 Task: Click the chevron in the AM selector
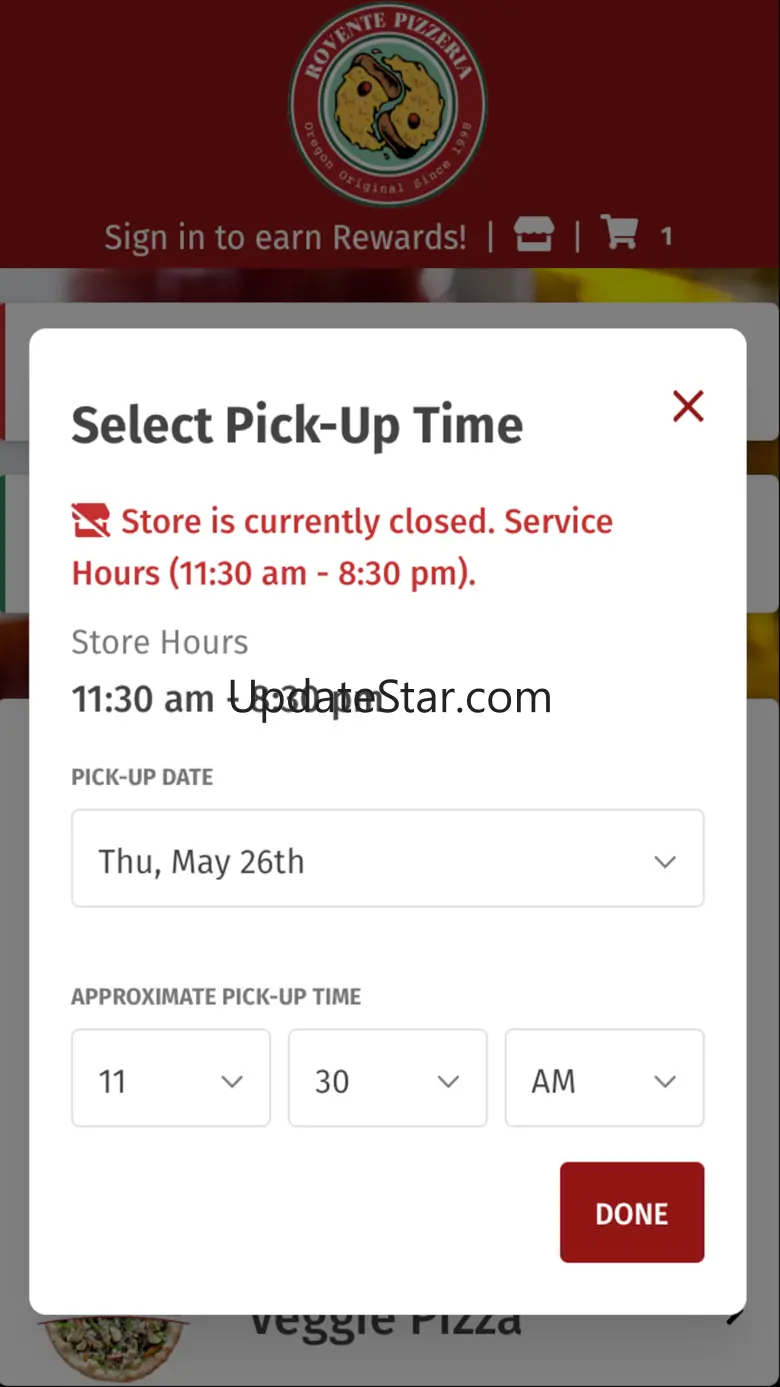[665, 1081]
